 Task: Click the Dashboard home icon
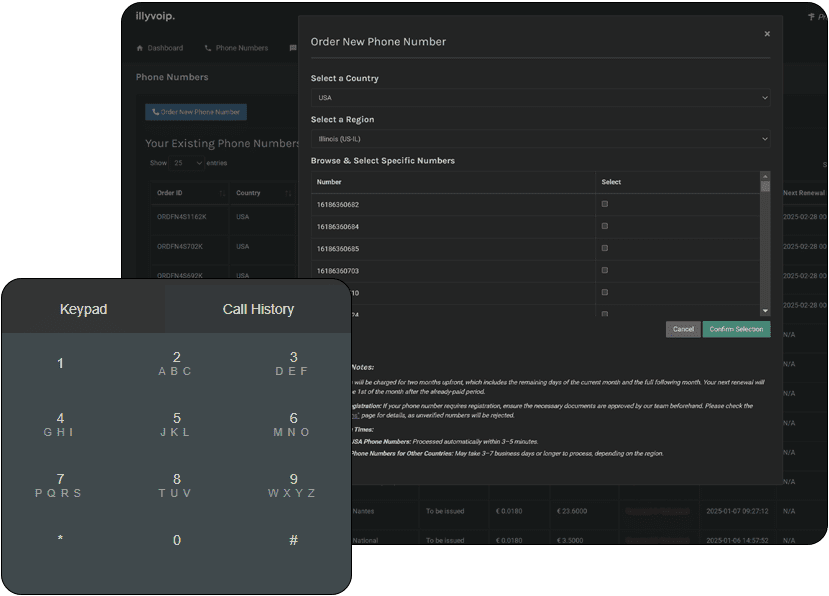point(140,48)
